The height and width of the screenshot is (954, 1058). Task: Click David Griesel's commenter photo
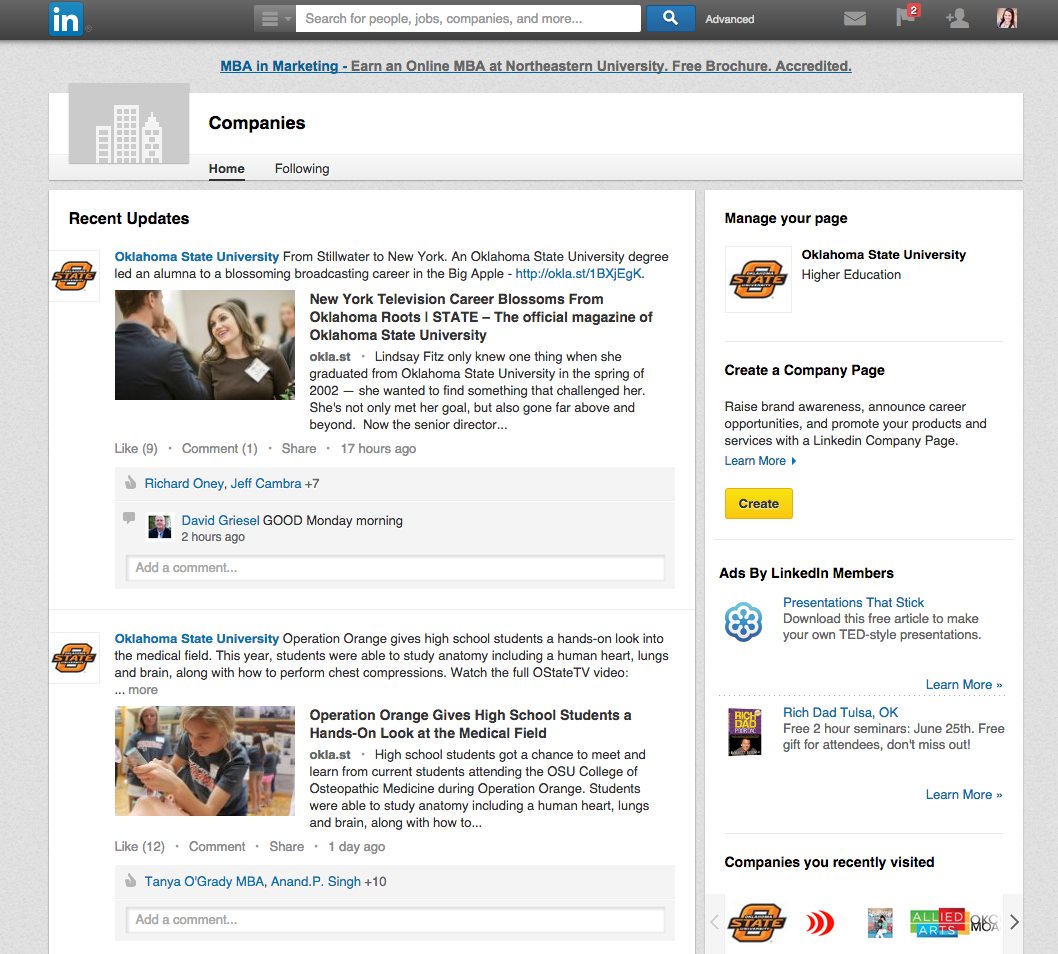(160, 527)
